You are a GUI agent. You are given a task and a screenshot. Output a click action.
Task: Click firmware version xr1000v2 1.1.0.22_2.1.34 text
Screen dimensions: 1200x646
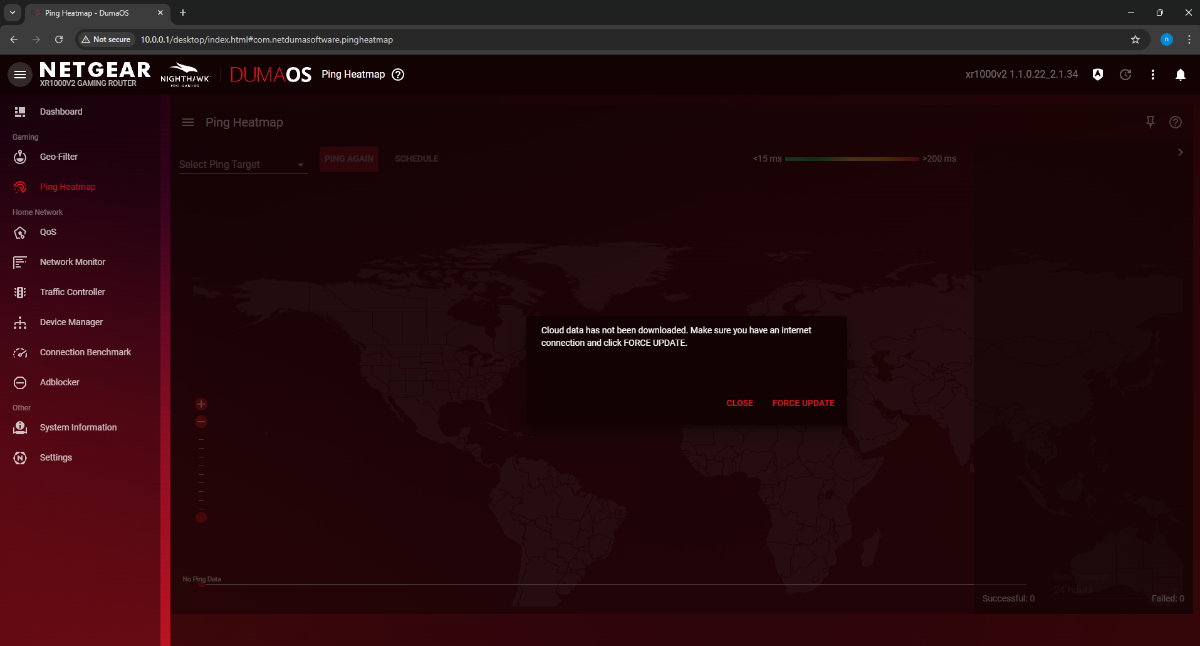pos(1021,75)
